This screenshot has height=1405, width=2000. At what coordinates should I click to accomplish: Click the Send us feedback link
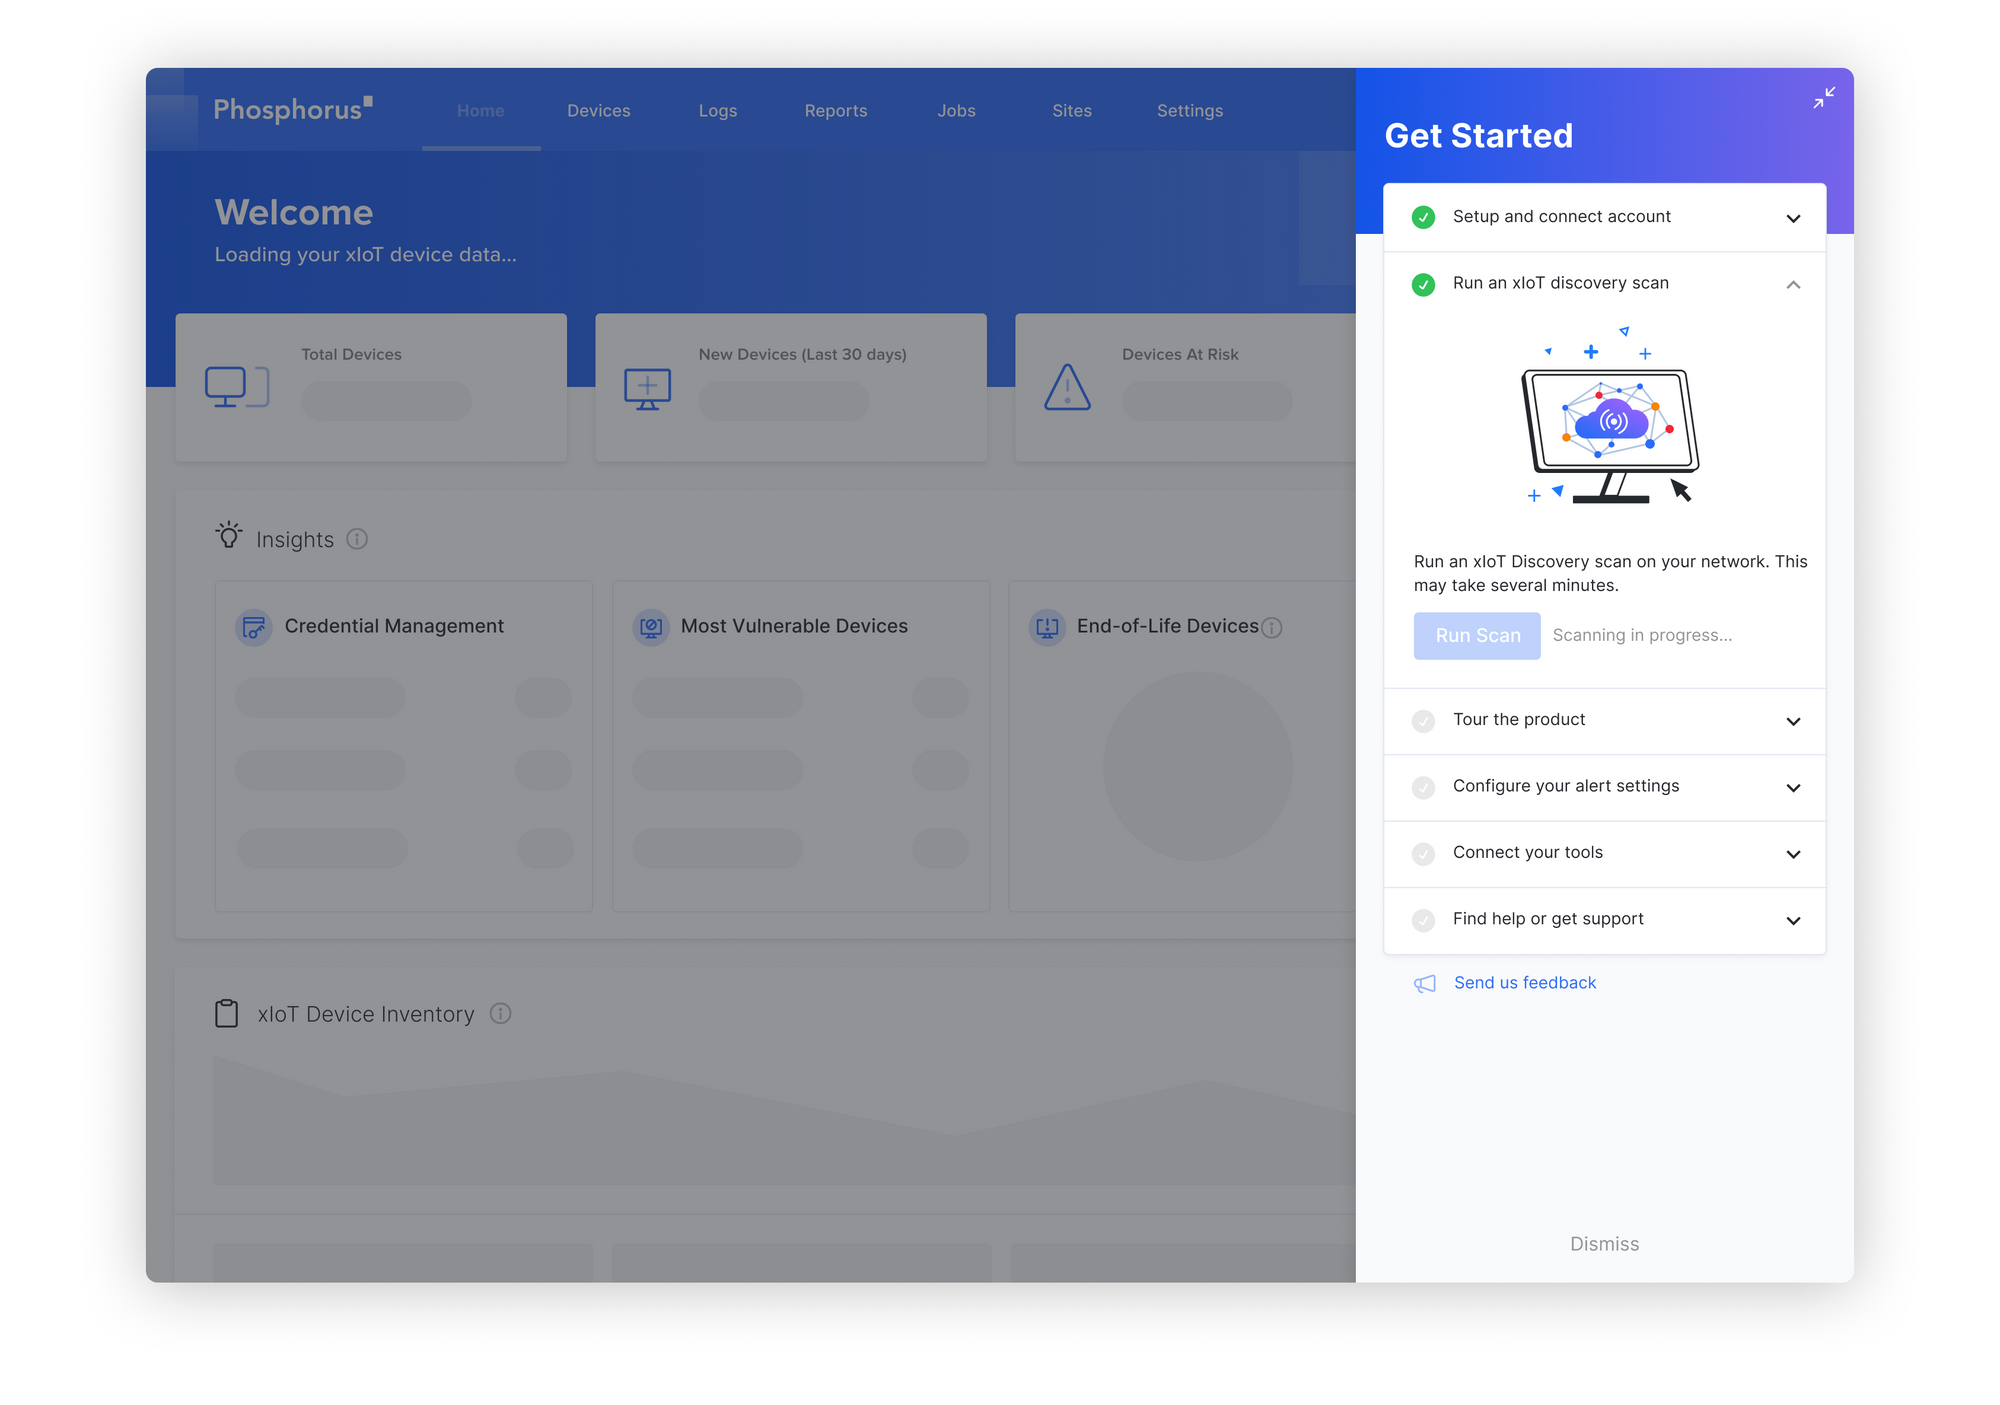1524,983
